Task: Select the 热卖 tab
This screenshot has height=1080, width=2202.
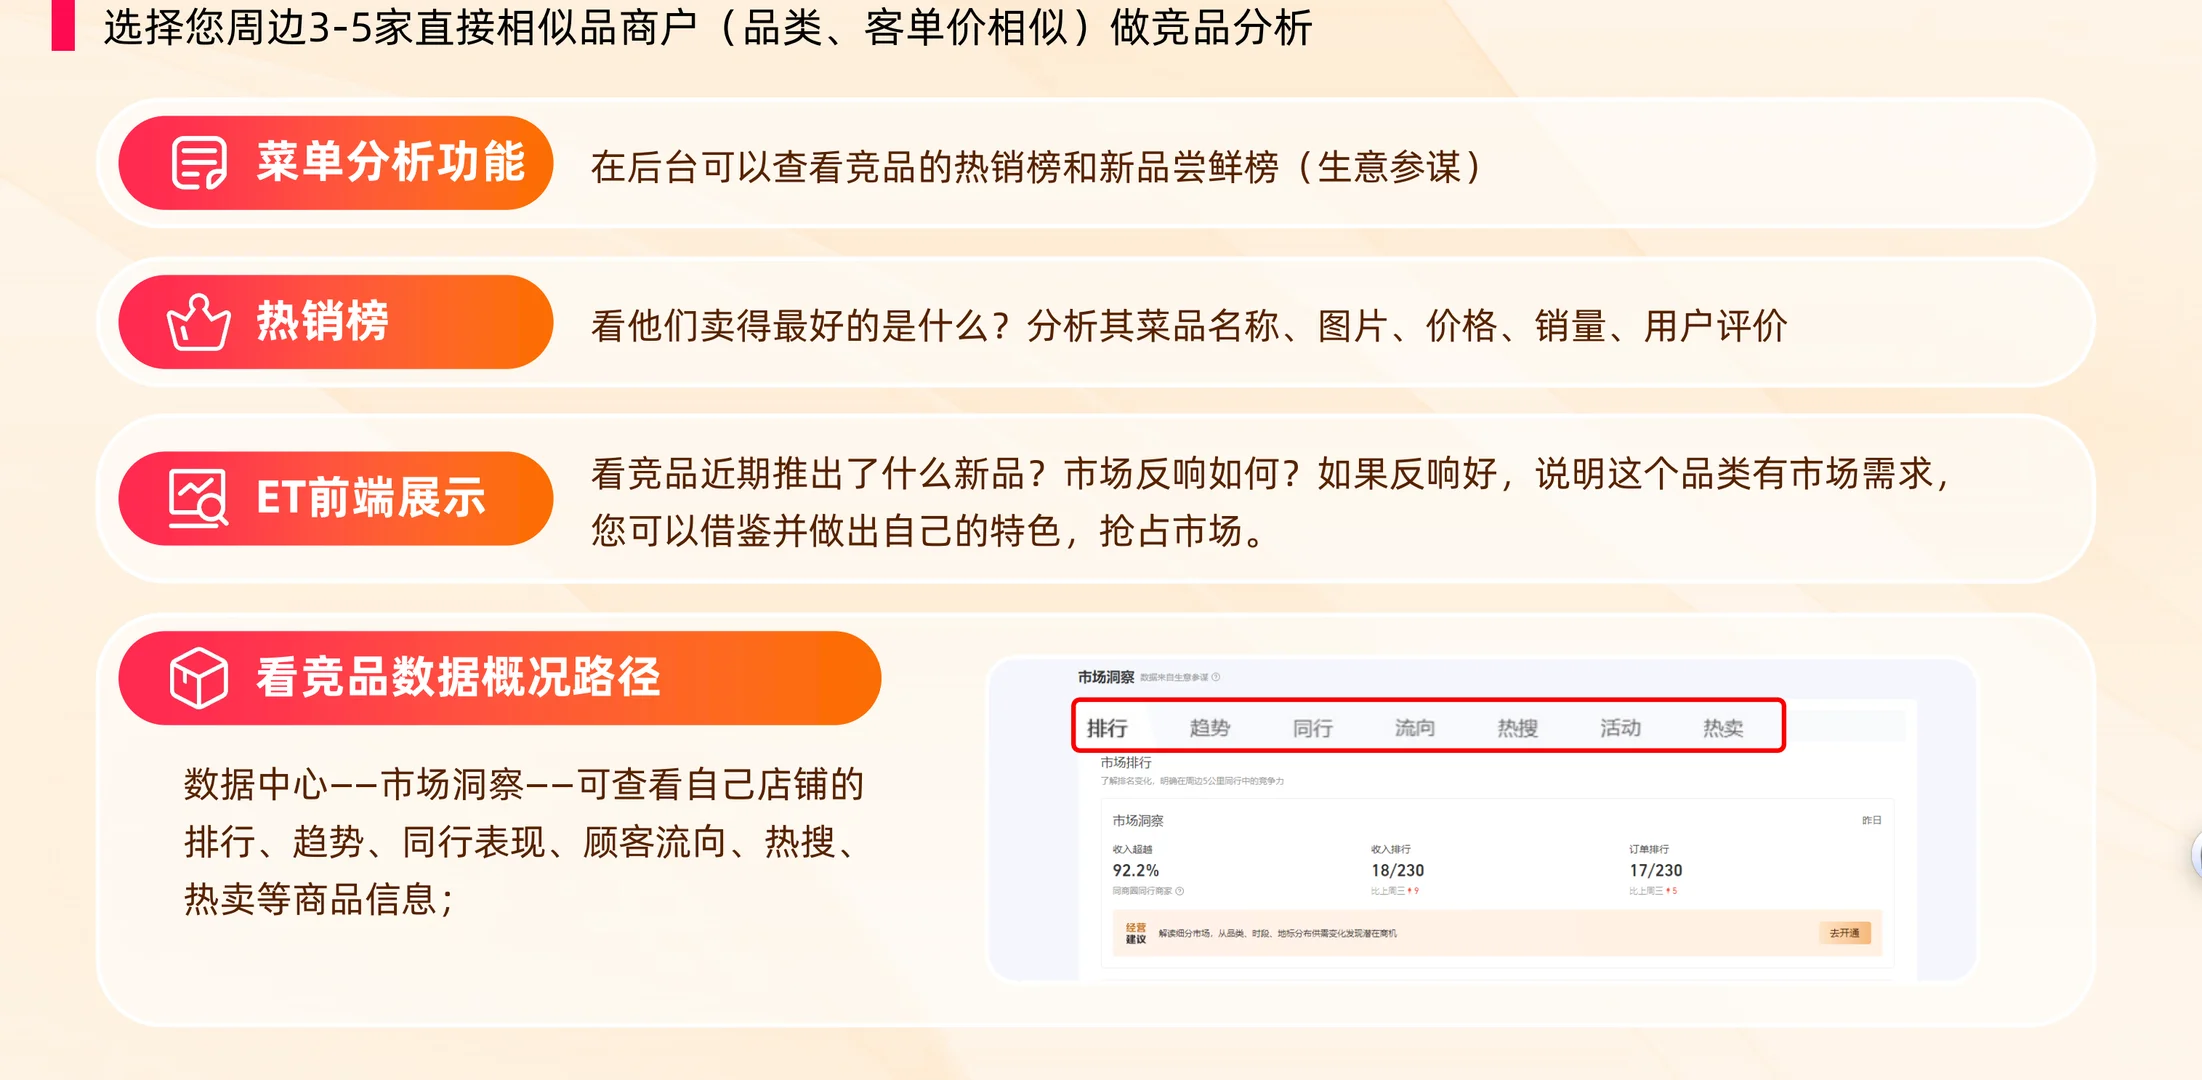Action: (1723, 728)
